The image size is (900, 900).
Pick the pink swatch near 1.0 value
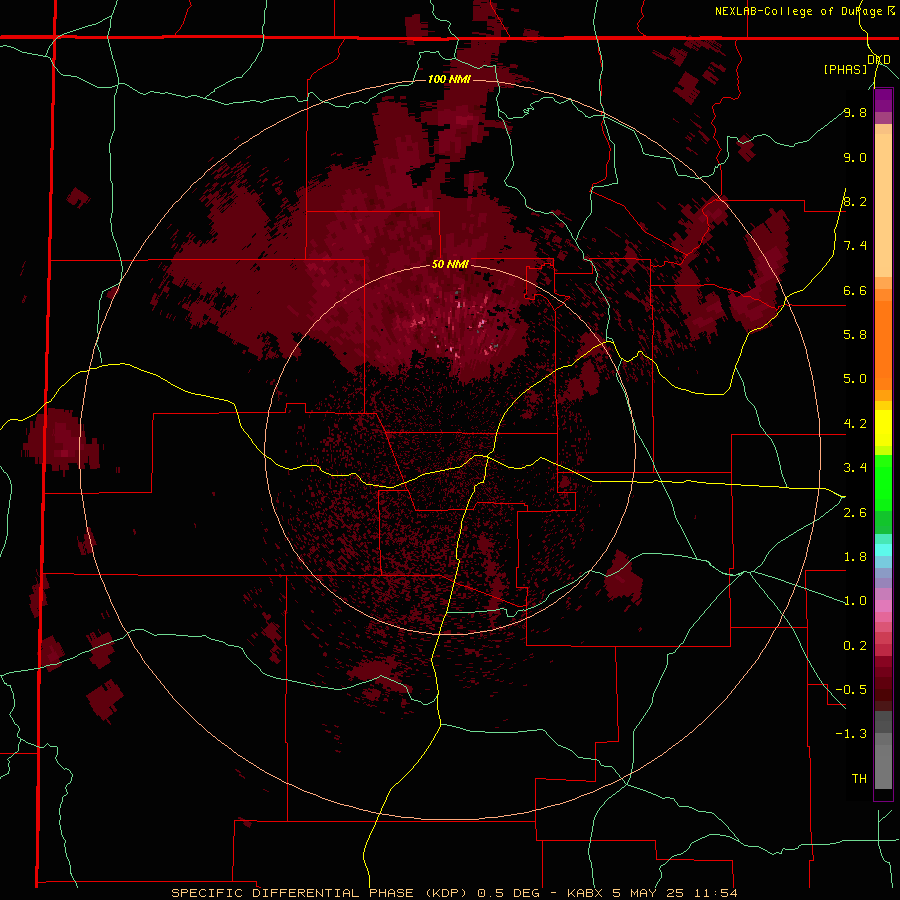[883, 606]
